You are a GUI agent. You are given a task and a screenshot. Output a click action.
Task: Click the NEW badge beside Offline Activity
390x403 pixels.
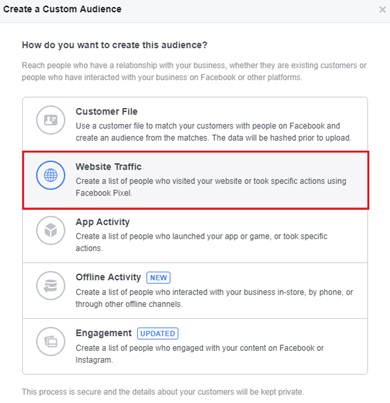tap(158, 277)
